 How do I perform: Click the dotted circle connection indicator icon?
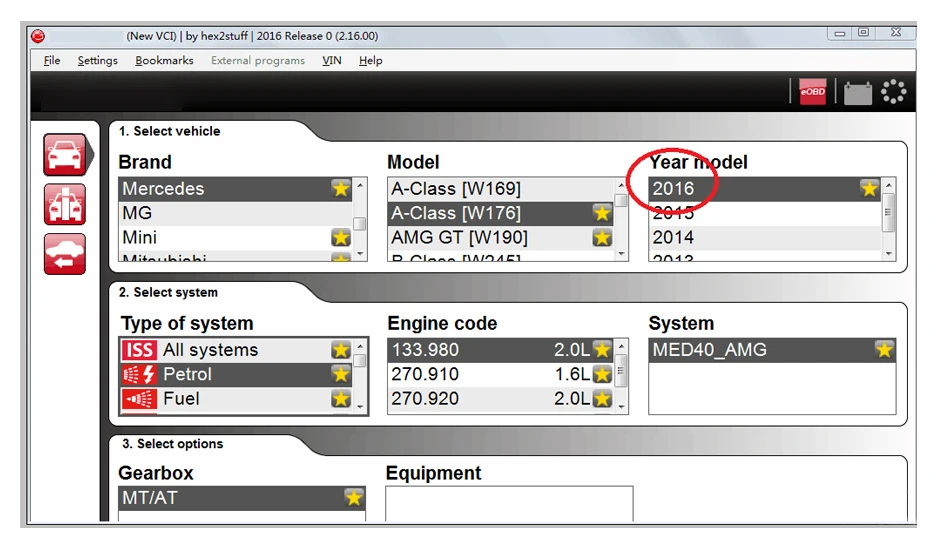tap(893, 92)
